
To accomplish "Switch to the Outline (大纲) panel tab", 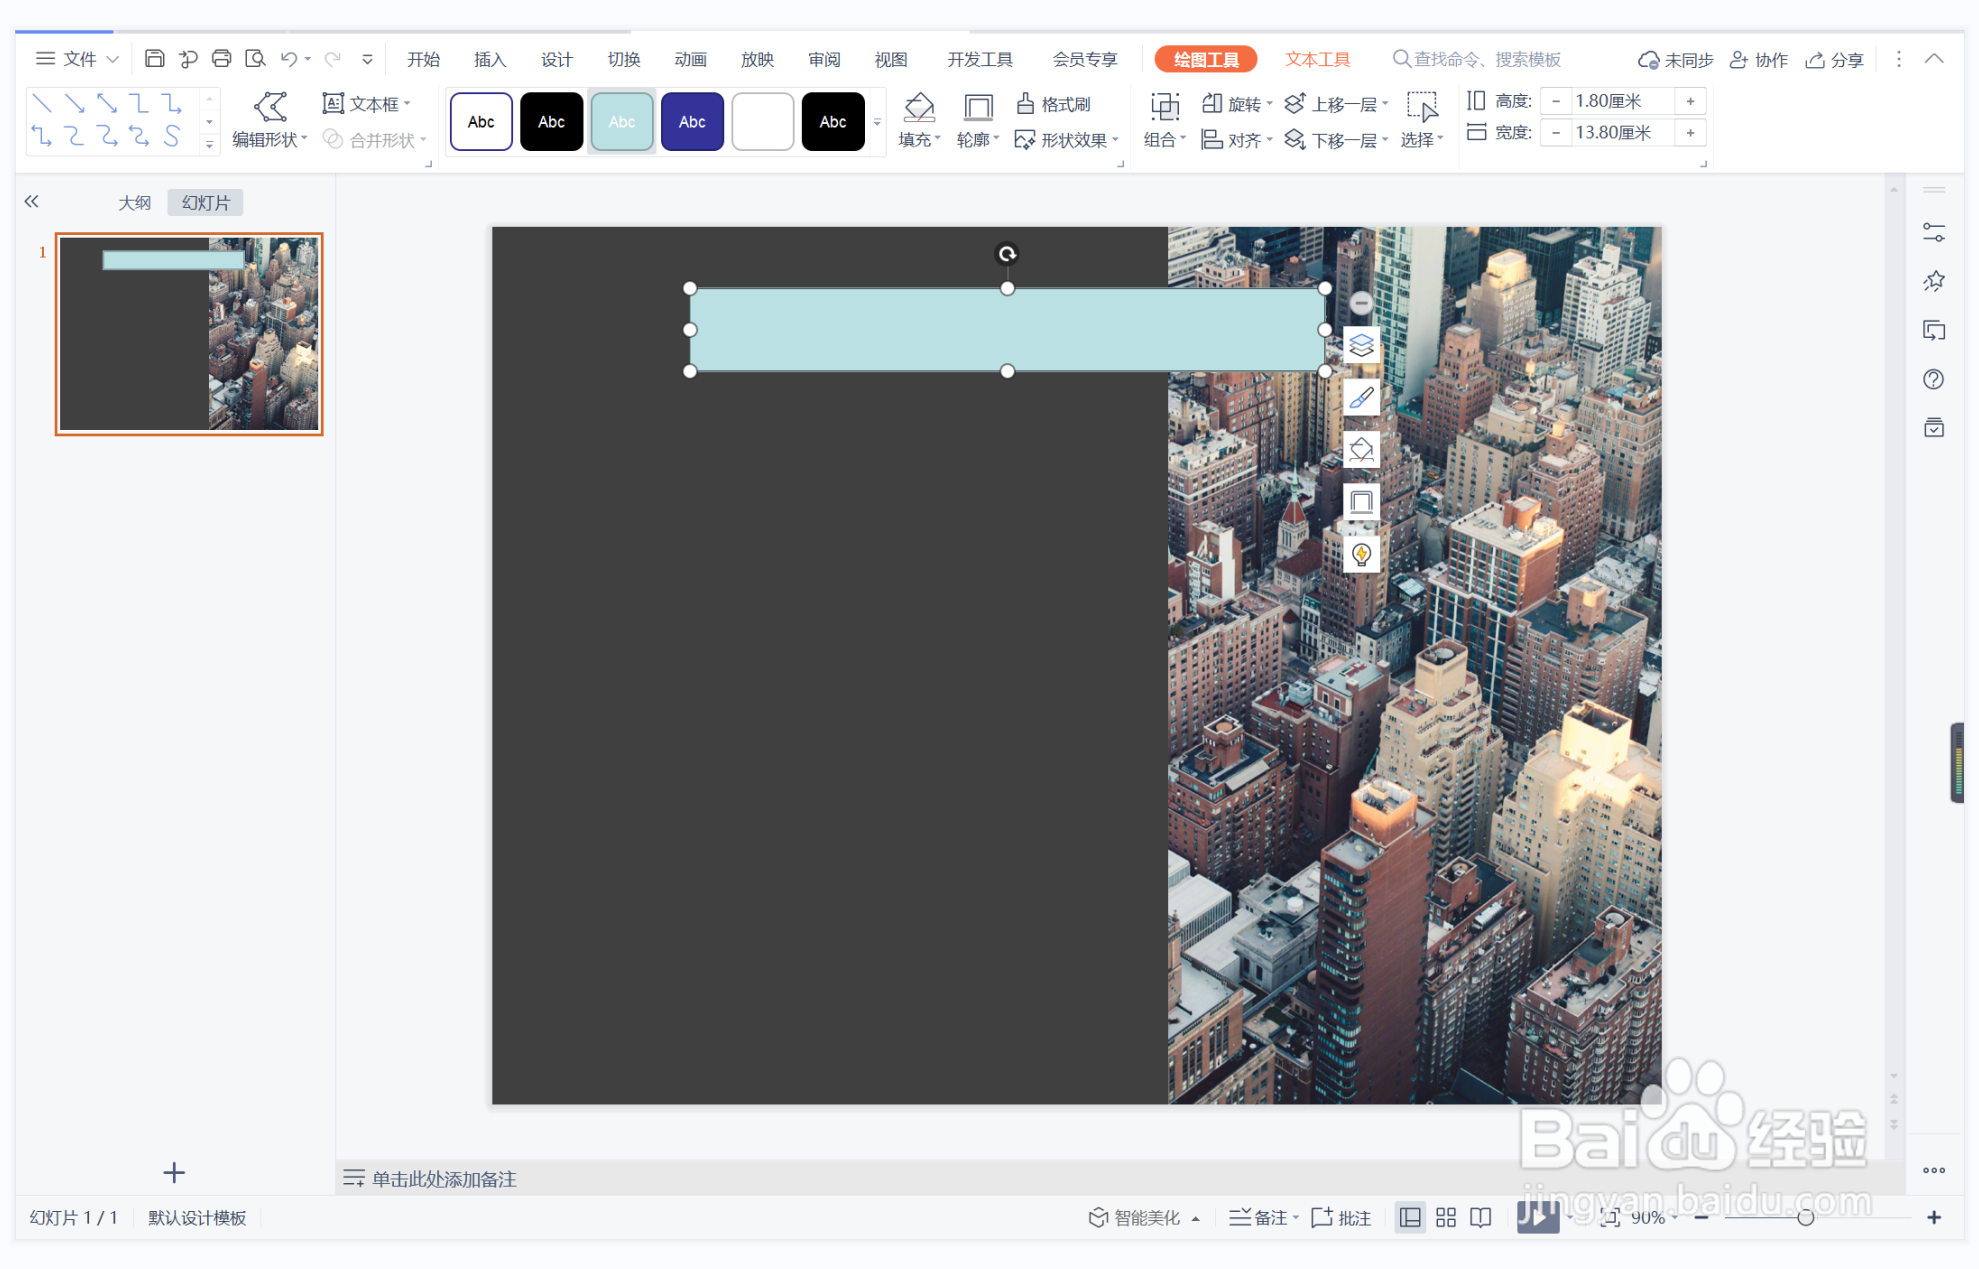I will coord(135,202).
